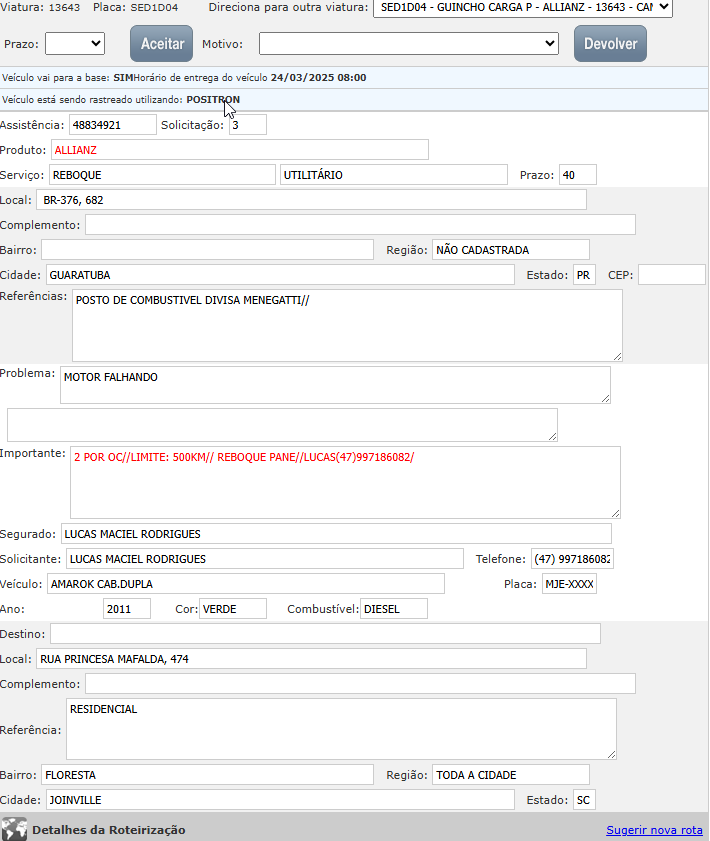The image size is (710, 841).
Task: Click the Telefone field
Action: point(571,559)
